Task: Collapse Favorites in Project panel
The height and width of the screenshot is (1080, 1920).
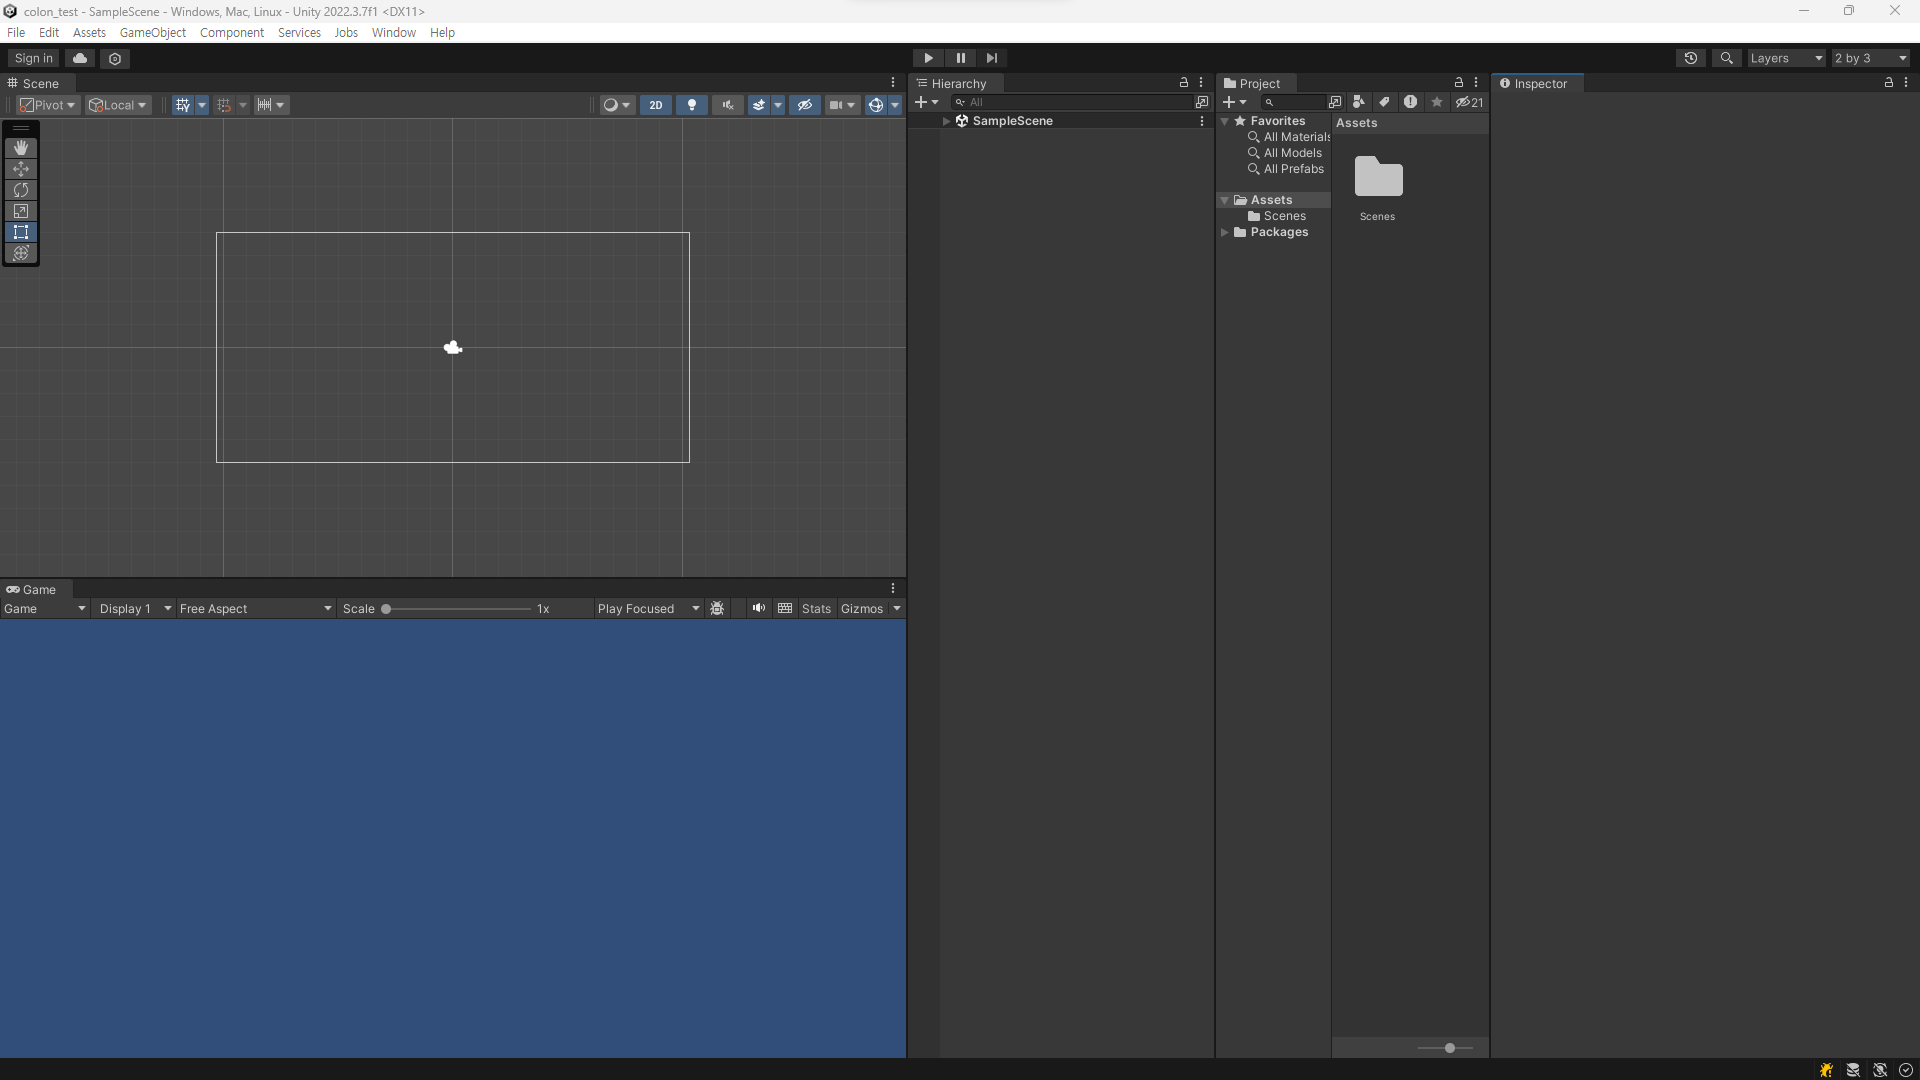Action: point(1224,121)
